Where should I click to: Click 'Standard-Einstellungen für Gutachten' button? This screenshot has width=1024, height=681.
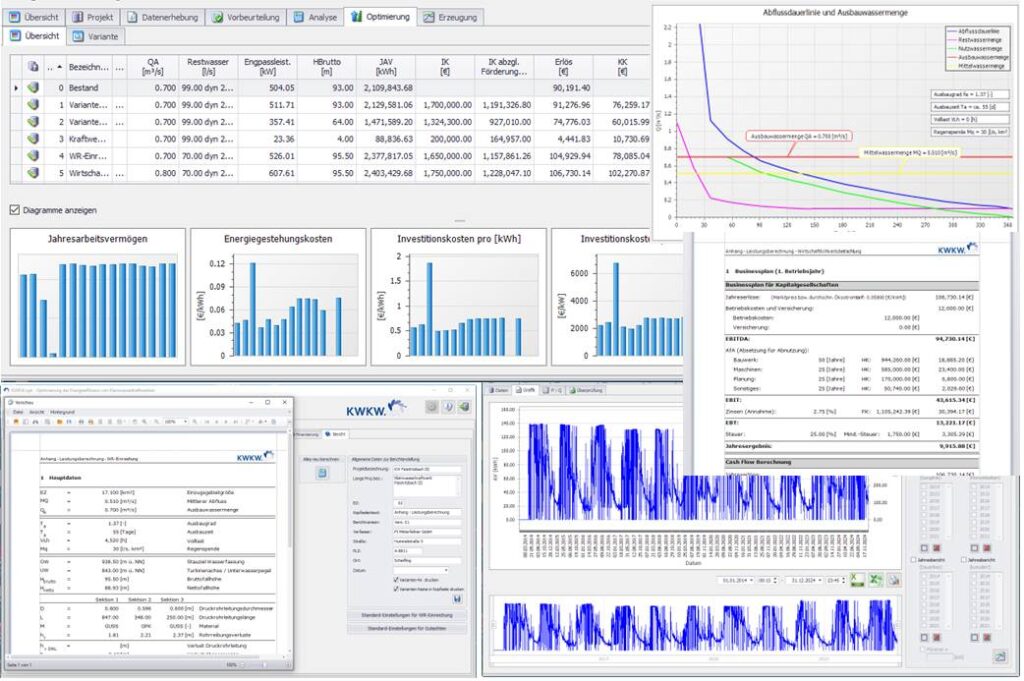tap(405, 627)
